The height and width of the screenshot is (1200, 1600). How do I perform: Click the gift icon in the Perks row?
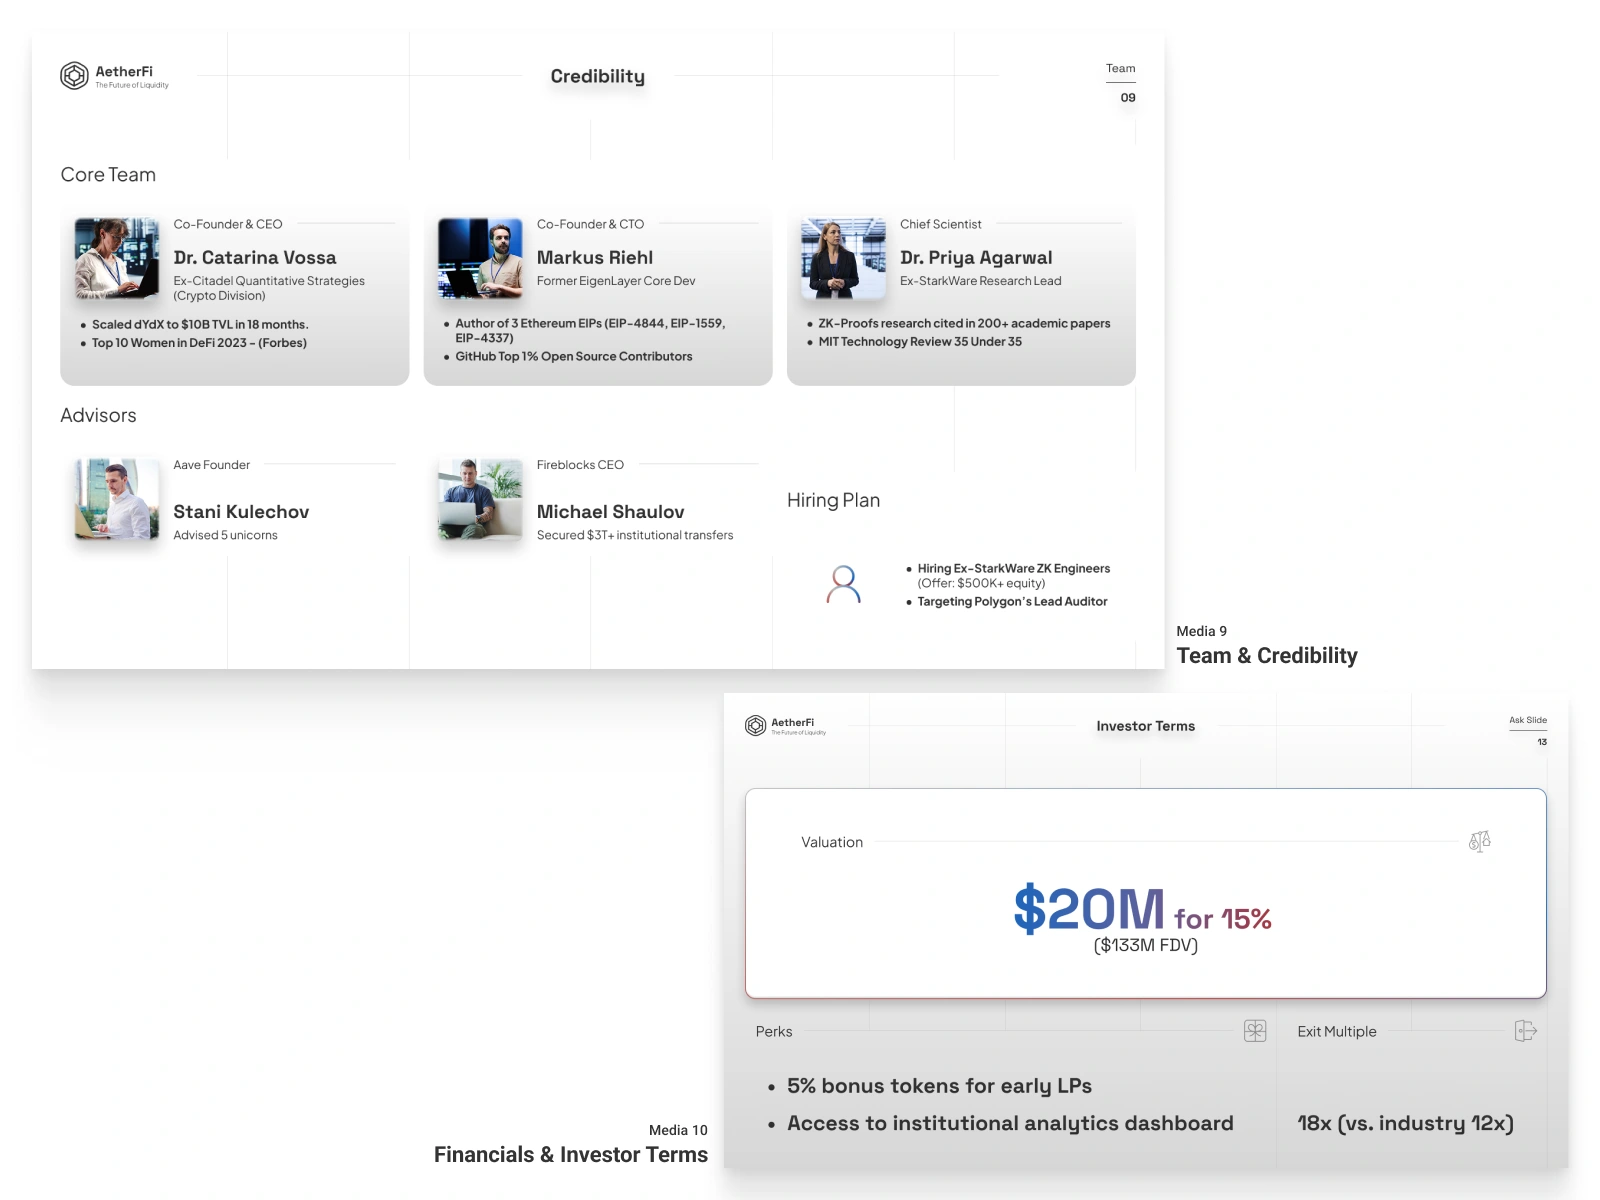click(x=1255, y=1031)
